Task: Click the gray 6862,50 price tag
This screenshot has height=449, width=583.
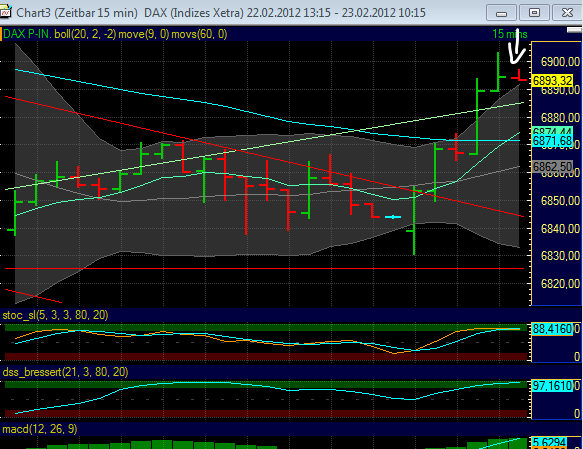Action: (552, 167)
